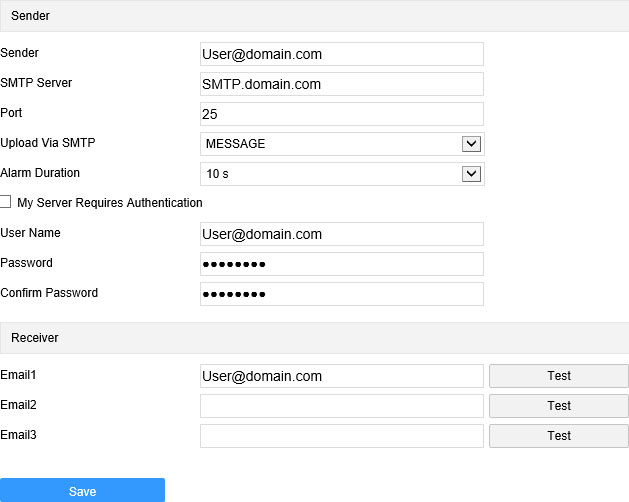Click the Sender email input field
The width and height of the screenshot is (629, 502).
coord(342,54)
